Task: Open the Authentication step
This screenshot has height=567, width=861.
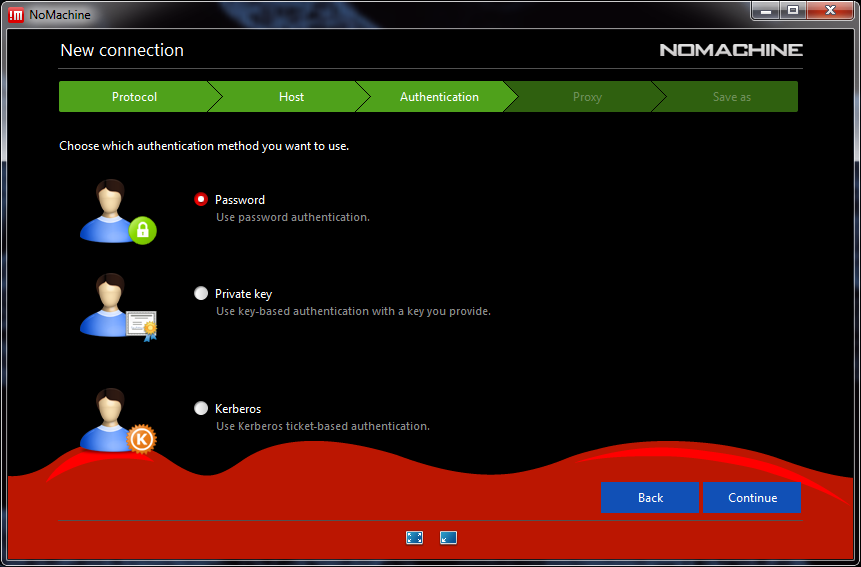Action: (x=439, y=97)
